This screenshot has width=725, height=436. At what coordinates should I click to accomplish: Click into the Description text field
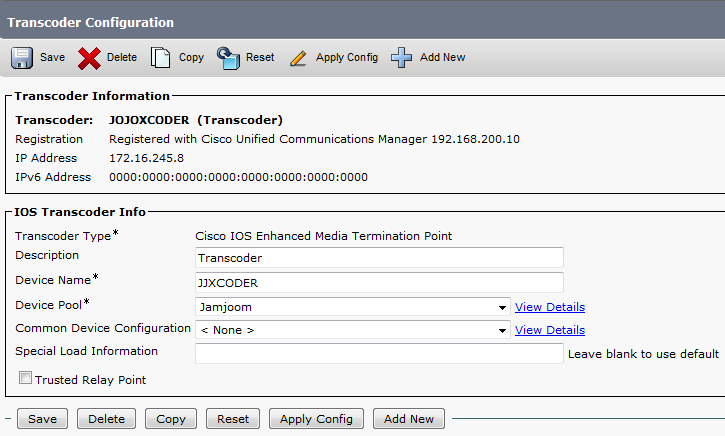(x=379, y=258)
